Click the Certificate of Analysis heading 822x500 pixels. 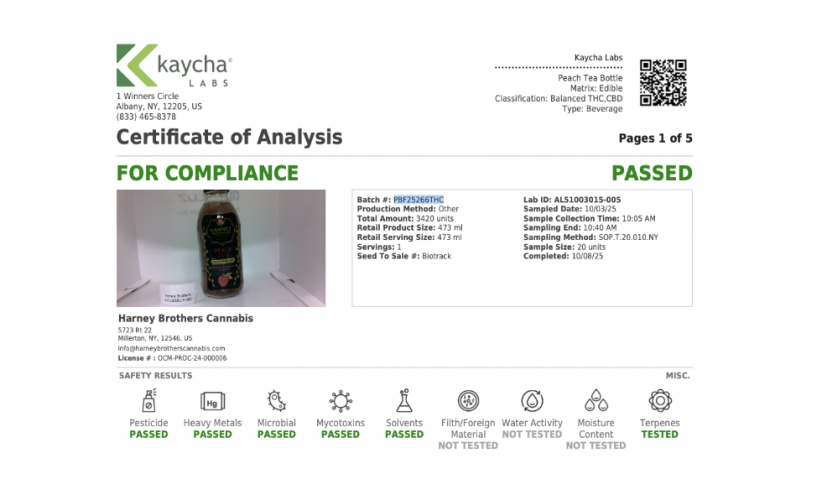point(229,138)
